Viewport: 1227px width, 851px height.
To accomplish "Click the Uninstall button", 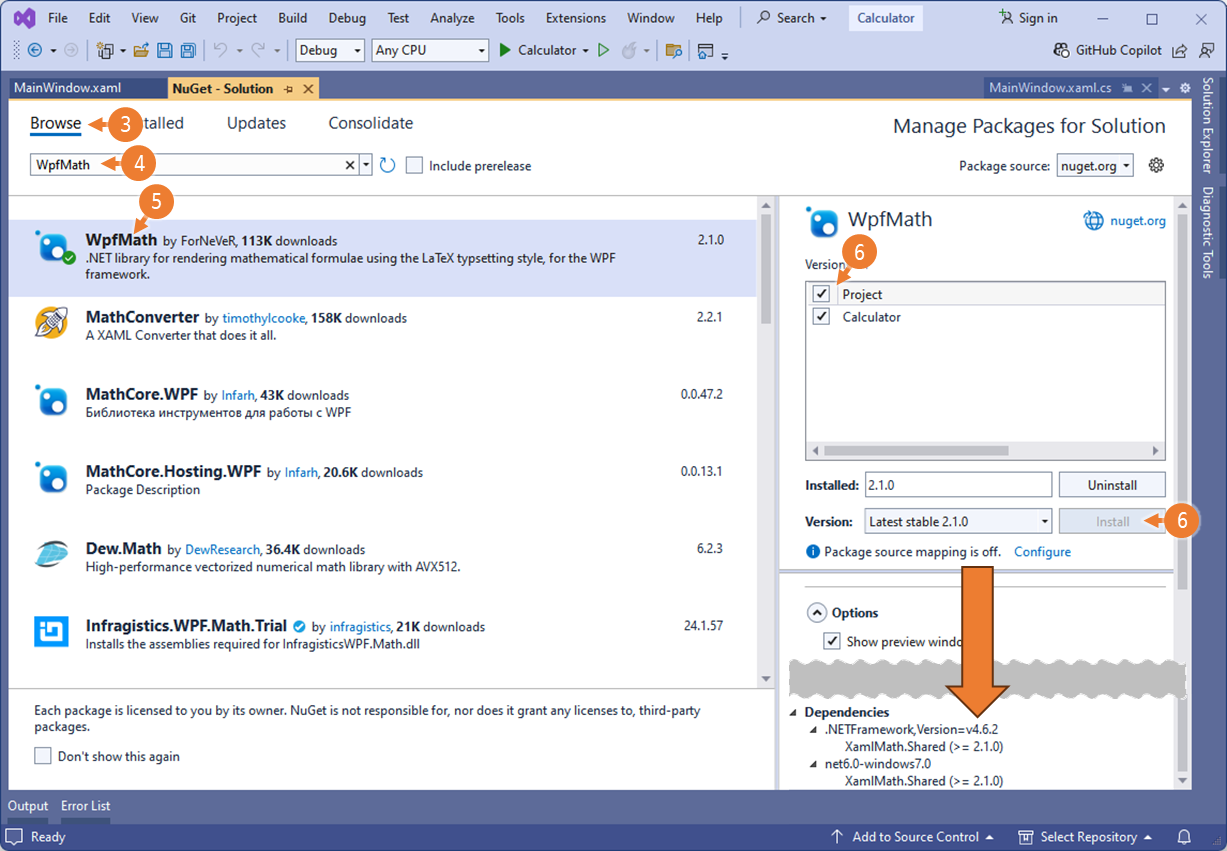I will [x=1112, y=484].
